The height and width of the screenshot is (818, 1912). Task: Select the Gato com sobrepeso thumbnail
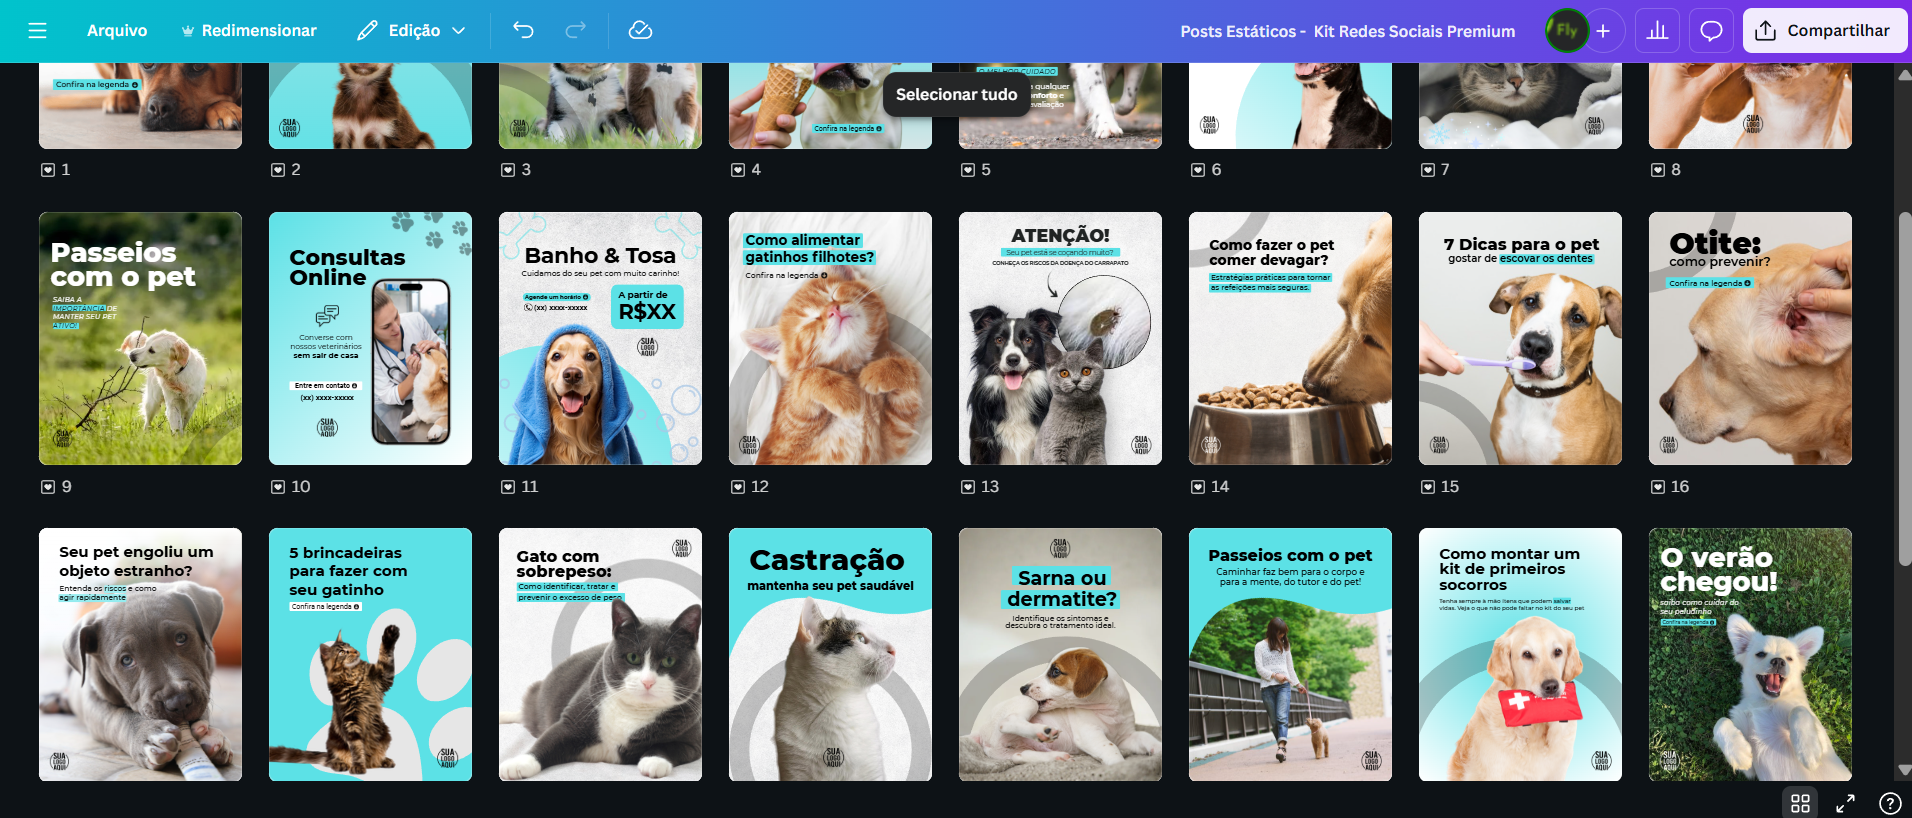600,654
